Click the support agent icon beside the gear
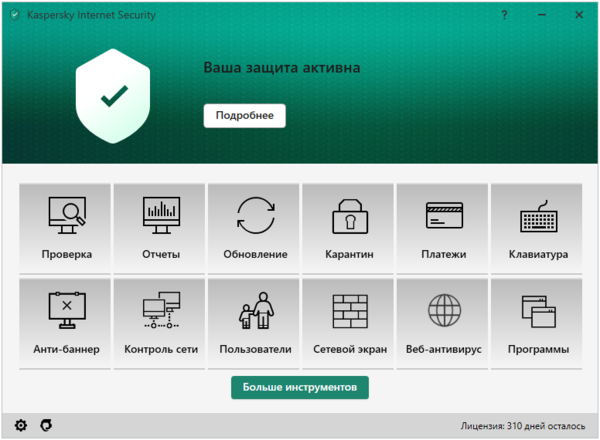Image resolution: width=600 pixels, height=440 pixels. [46, 425]
